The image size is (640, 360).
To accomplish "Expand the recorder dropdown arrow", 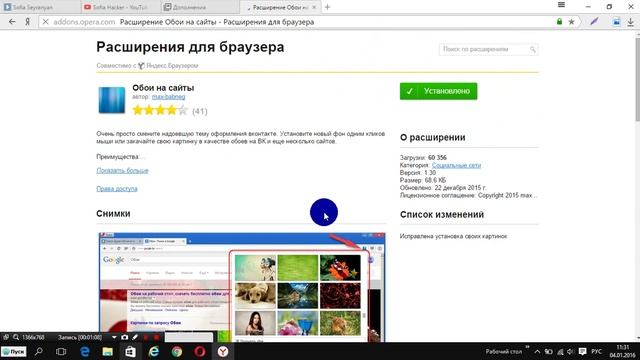I will coord(114,338).
